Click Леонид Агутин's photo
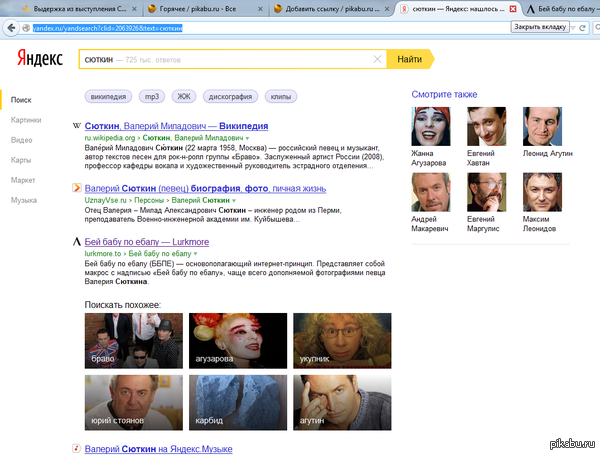The image size is (600, 455). 542,126
